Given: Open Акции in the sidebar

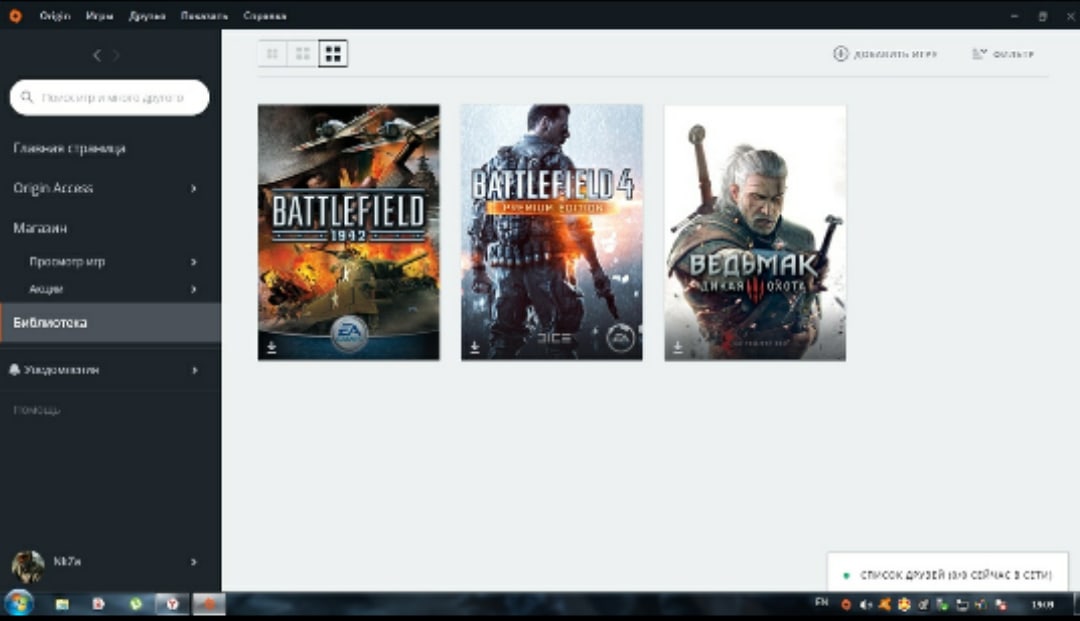Looking at the screenshot, I should 46,289.
